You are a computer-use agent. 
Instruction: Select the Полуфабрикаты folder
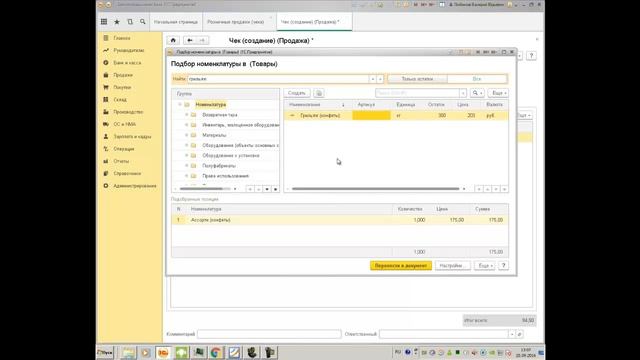(219, 166)
